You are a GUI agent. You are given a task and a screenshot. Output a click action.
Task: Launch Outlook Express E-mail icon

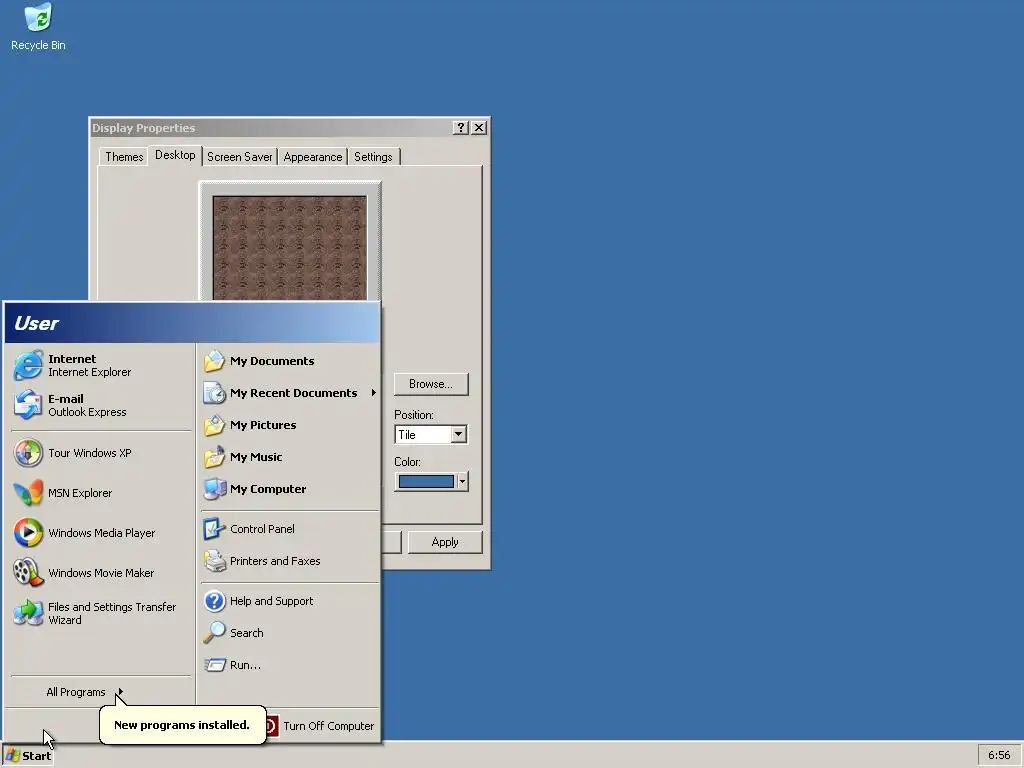pyautogui.click(x=28, y=405)
